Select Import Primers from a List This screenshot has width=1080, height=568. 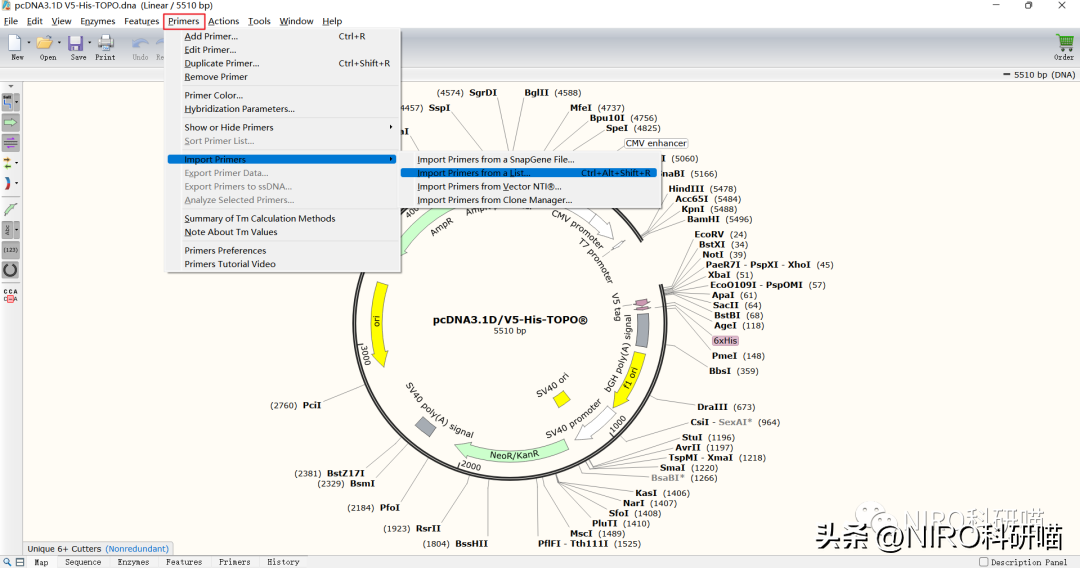(x=474, y=173)
